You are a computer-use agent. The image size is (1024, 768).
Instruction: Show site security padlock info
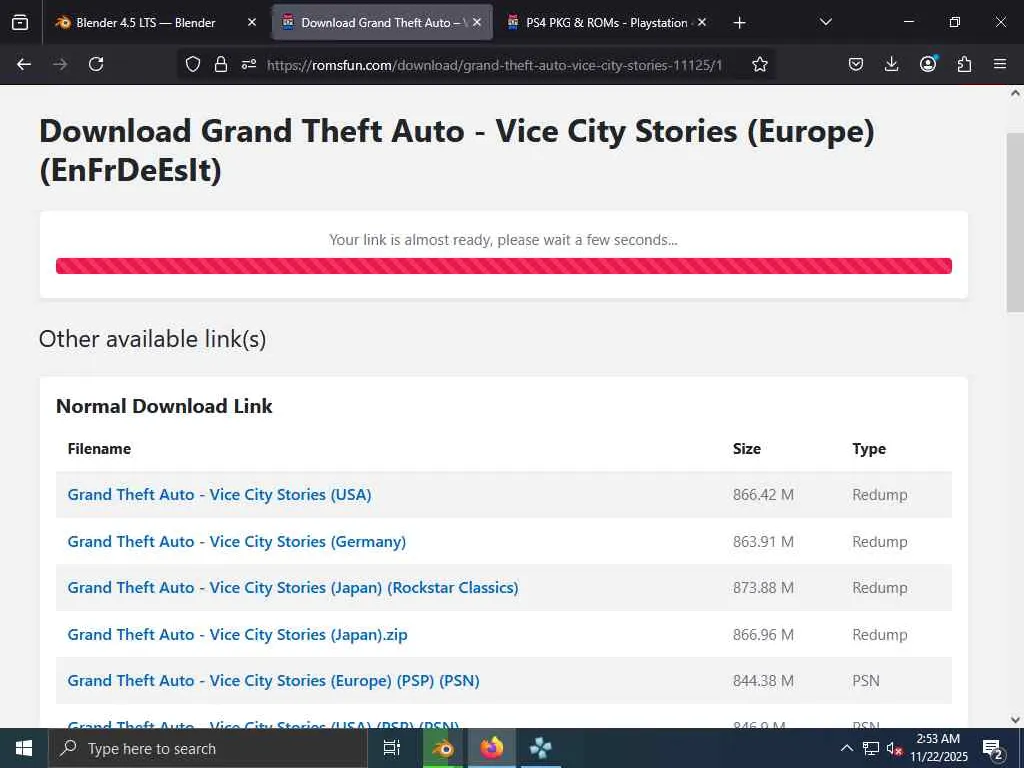point(221,64)
